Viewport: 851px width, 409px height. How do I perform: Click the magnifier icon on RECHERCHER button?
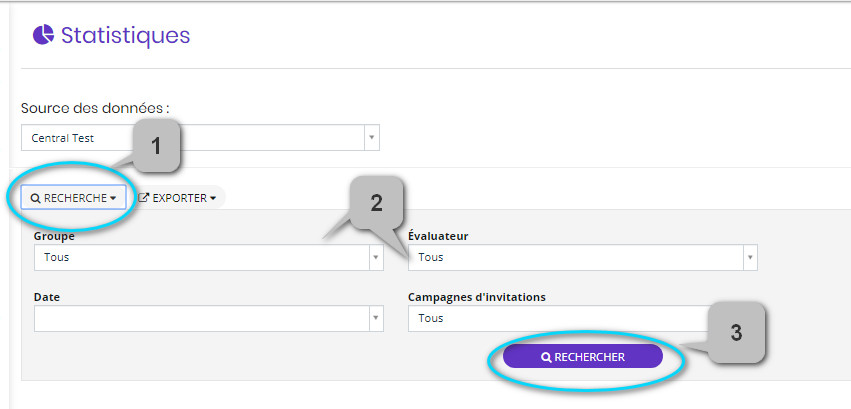[x=547, y=357]
